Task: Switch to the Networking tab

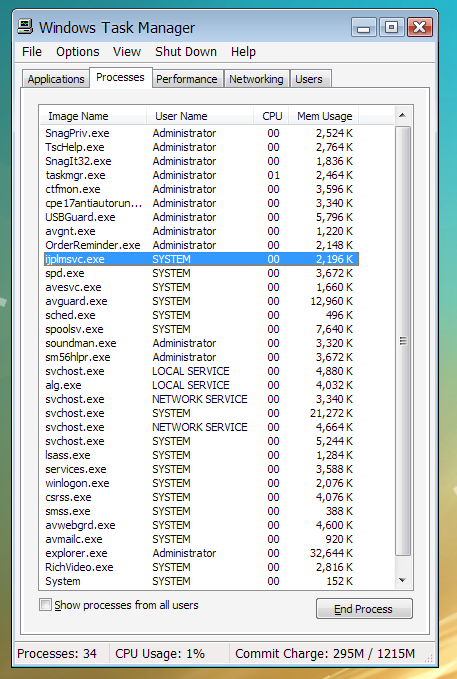Action: tap(256, 79)
